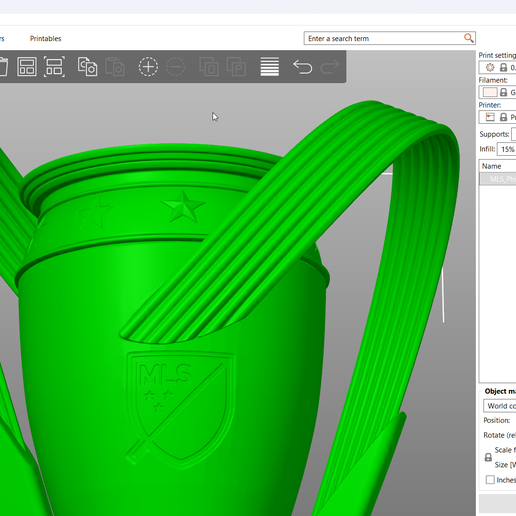516x516 pixels.
Task: Select the MLS object row in list
Action: pyautogui.click(x=498, y=179)
